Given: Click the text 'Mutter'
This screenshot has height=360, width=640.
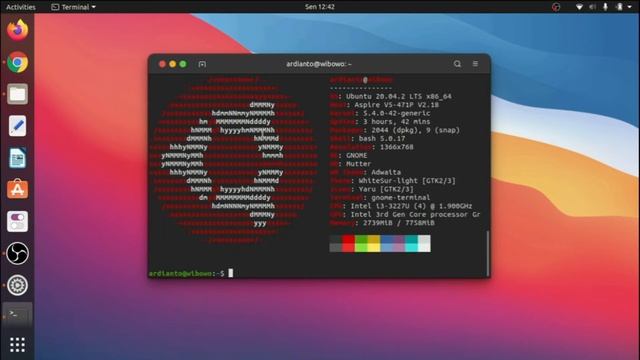Looking at the screenshot, I should pos(358,164).
